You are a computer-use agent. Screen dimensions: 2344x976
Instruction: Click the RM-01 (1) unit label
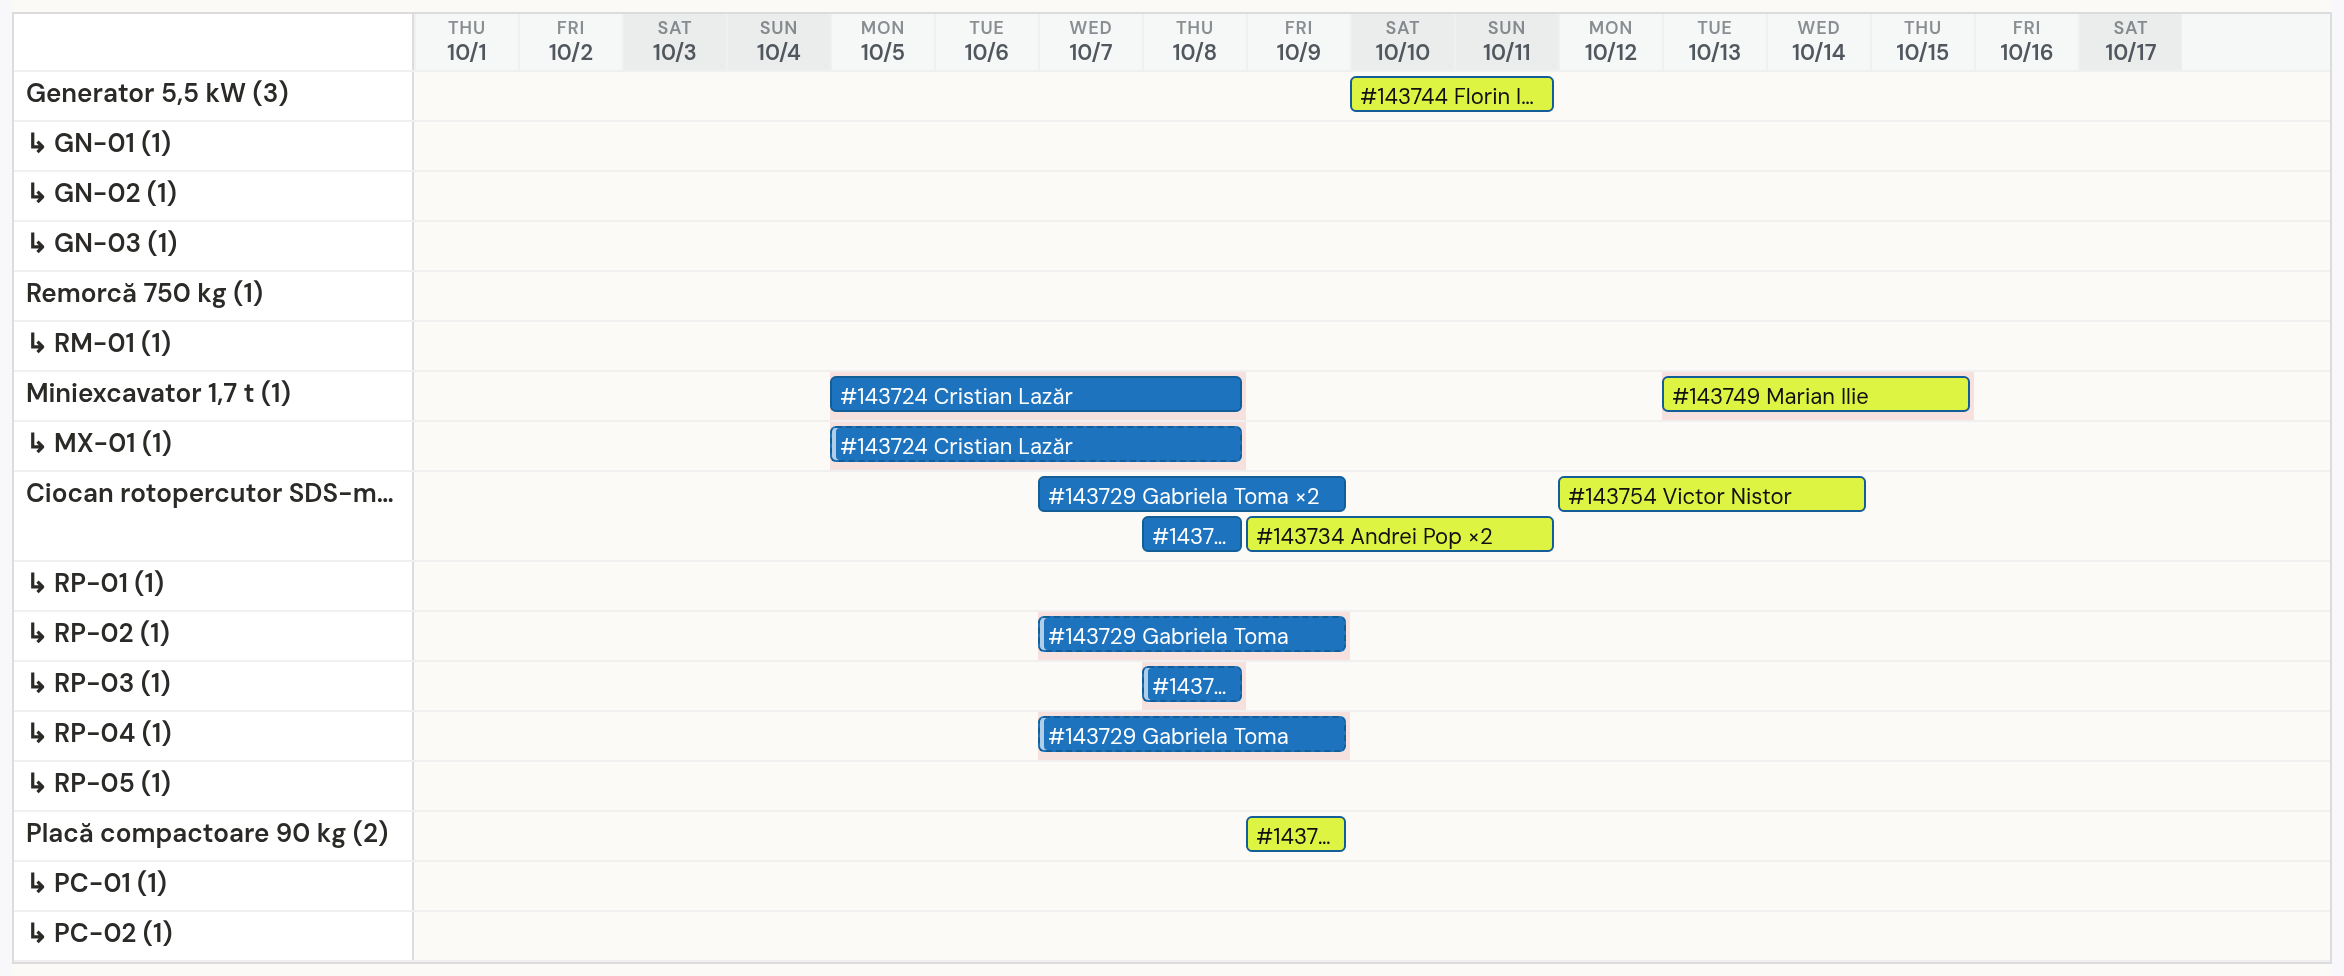click(100, 344)
